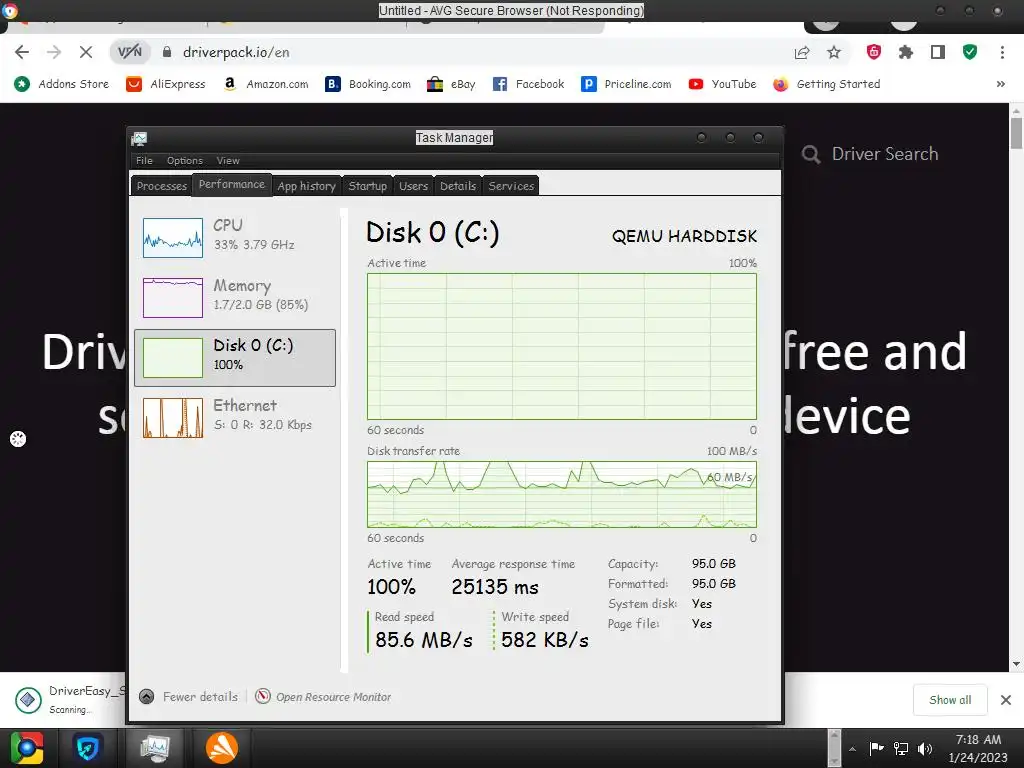The height and width of the screenshot is (768, 1024).
Task: Select the Disk 0 (C:) sidebar item
Action: [235, 358]
